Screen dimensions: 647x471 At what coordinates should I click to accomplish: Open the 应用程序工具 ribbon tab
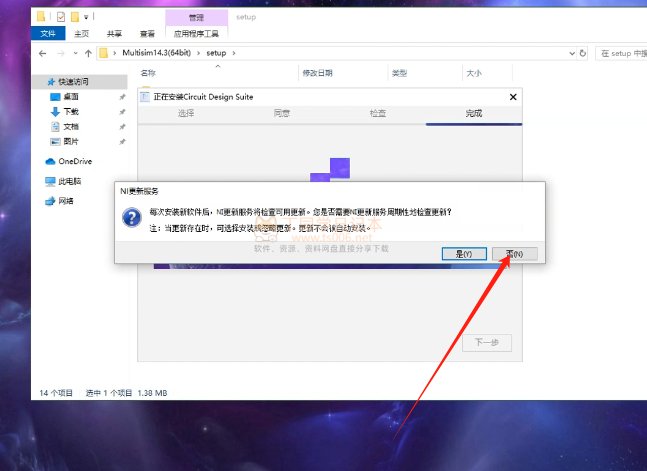[x=196, y=33]
